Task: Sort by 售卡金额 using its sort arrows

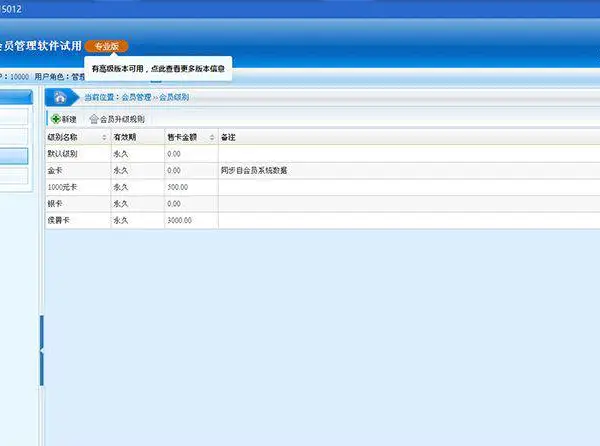Action: pyautogui.click(x=212, y=137)
